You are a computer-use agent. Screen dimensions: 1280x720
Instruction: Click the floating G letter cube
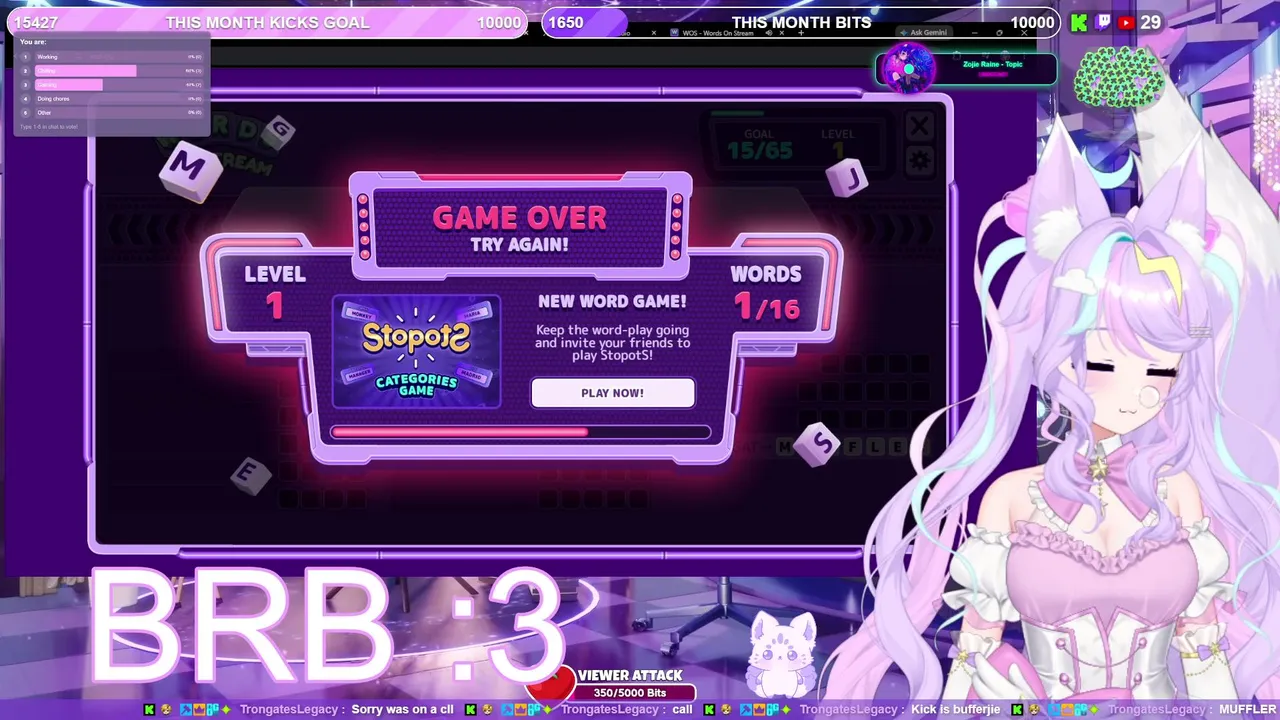[x=280, y=131]
